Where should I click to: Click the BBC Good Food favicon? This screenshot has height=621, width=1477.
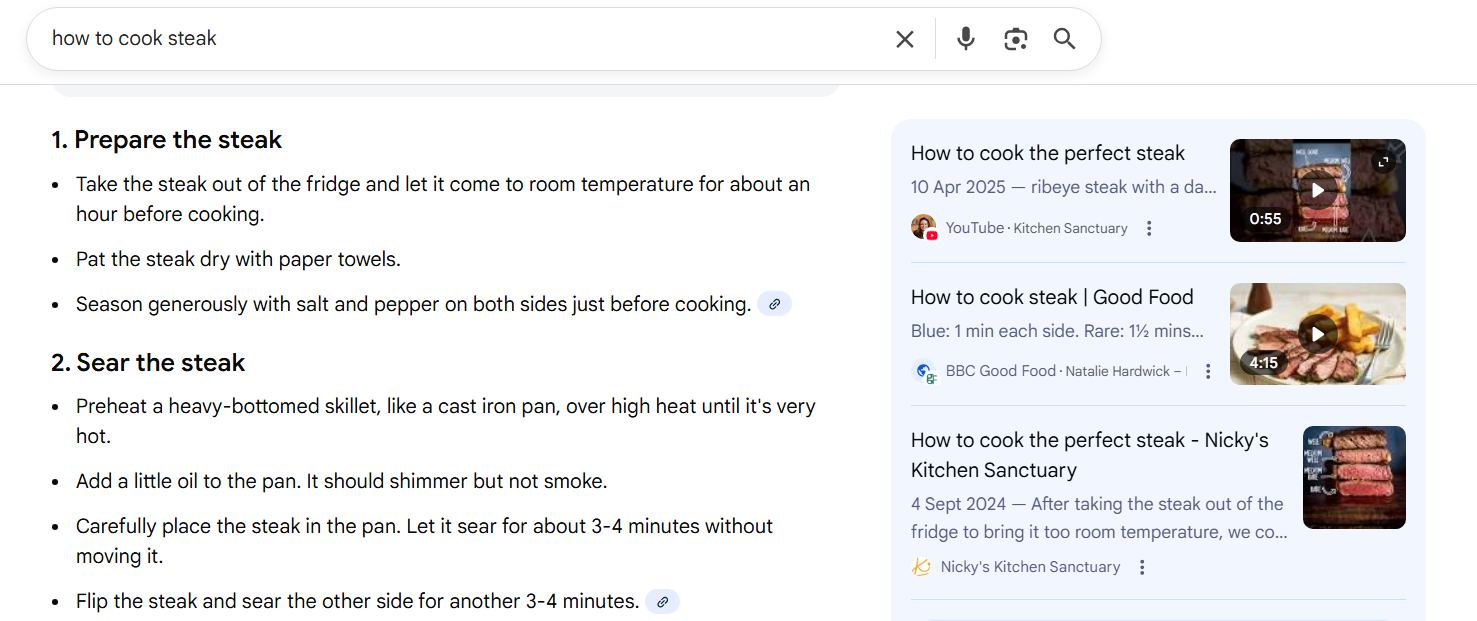pos(924,370)
